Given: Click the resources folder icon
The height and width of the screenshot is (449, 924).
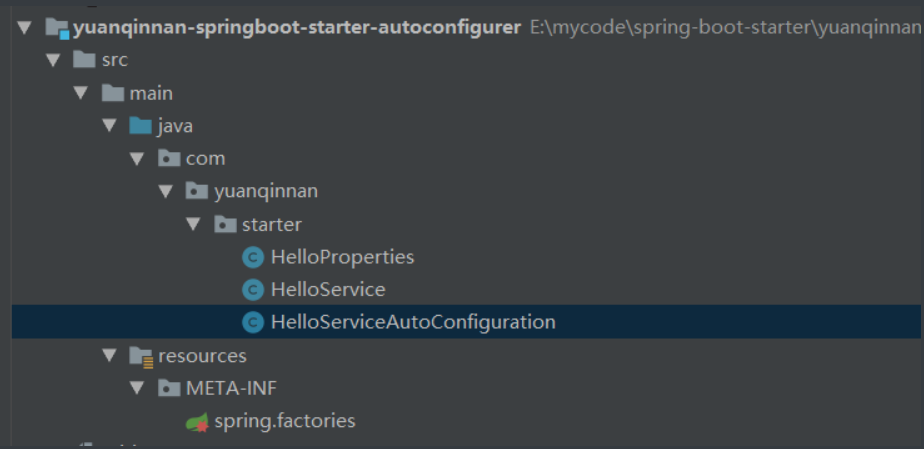Looking at the screenshot, I should 141,356.
